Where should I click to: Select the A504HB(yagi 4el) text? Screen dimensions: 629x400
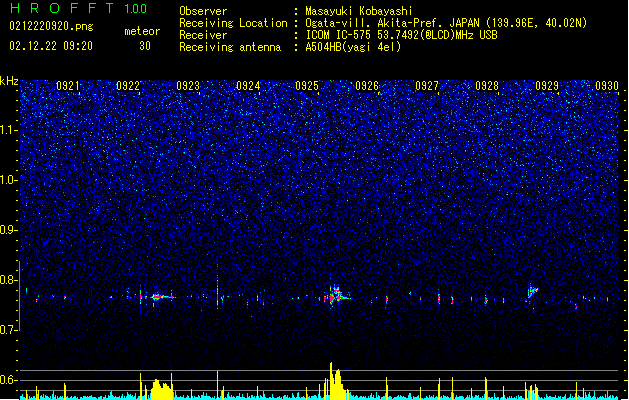click(353, 47)
